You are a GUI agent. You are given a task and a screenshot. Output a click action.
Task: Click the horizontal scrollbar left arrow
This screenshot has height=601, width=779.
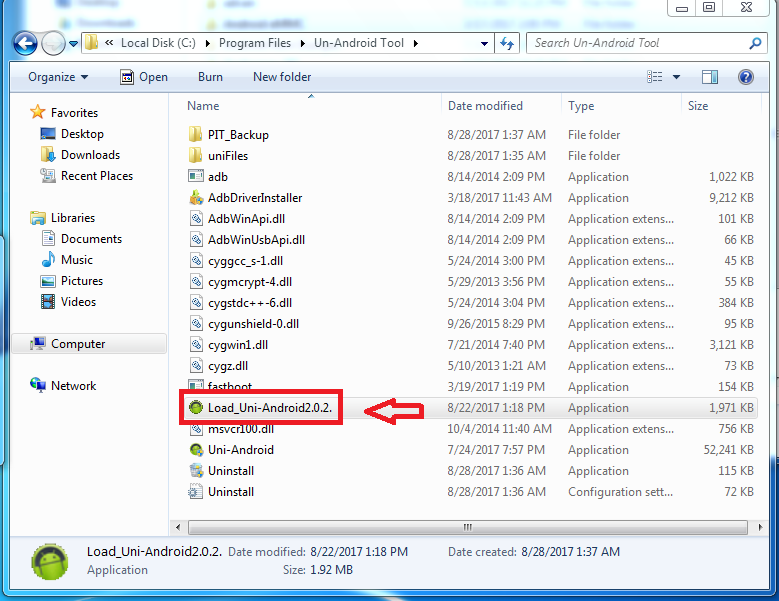178,527
